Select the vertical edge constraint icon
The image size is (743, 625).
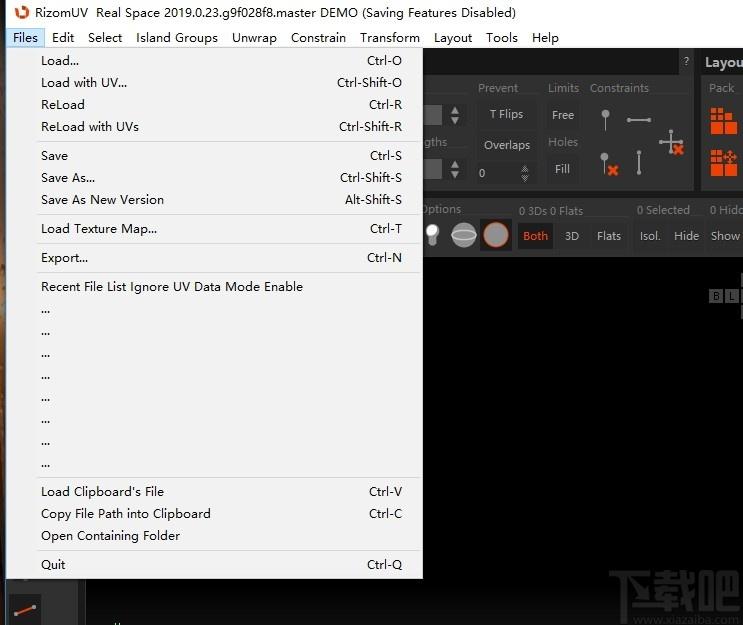[639, 163]
